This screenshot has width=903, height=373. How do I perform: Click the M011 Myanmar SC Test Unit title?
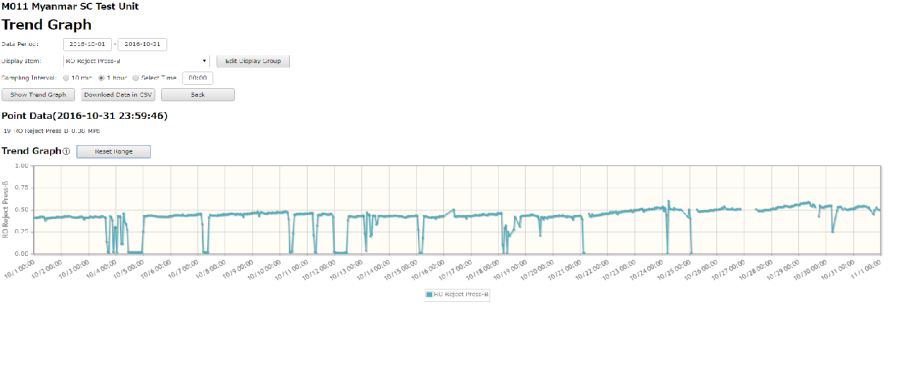point(70,7)
